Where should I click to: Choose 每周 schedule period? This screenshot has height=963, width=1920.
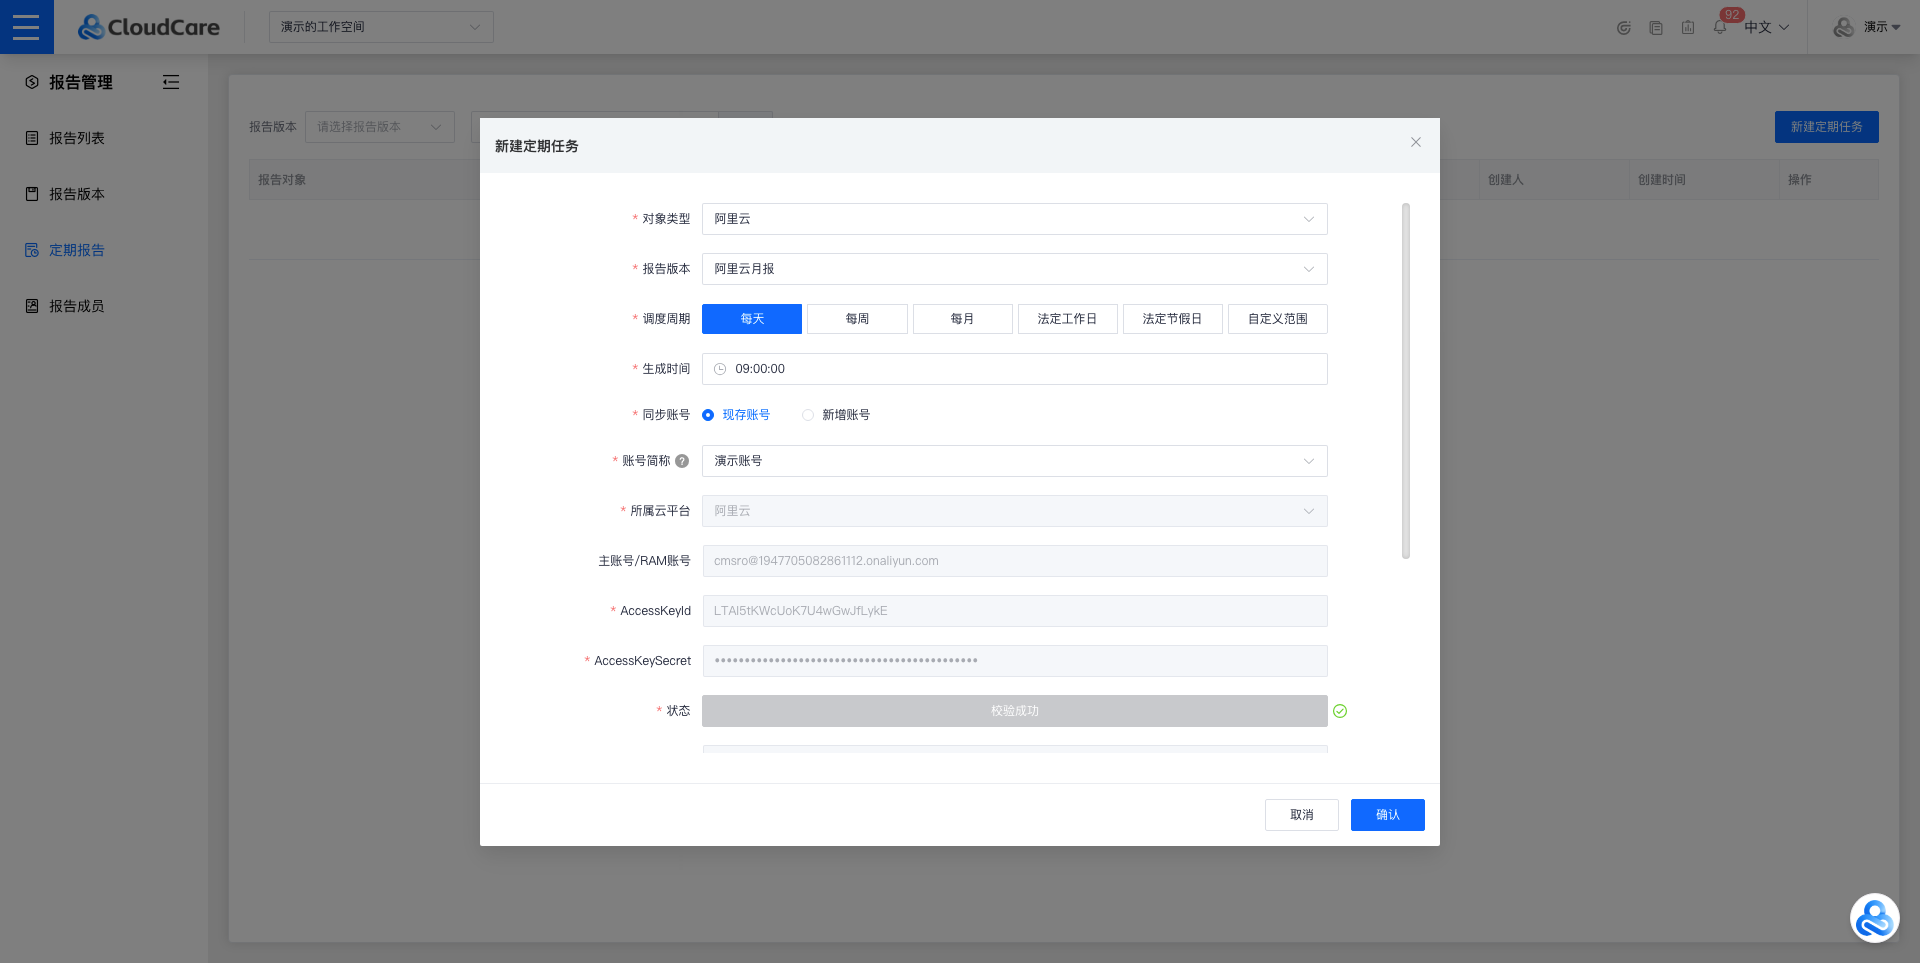pyautogui.click(x=857, y=319)
